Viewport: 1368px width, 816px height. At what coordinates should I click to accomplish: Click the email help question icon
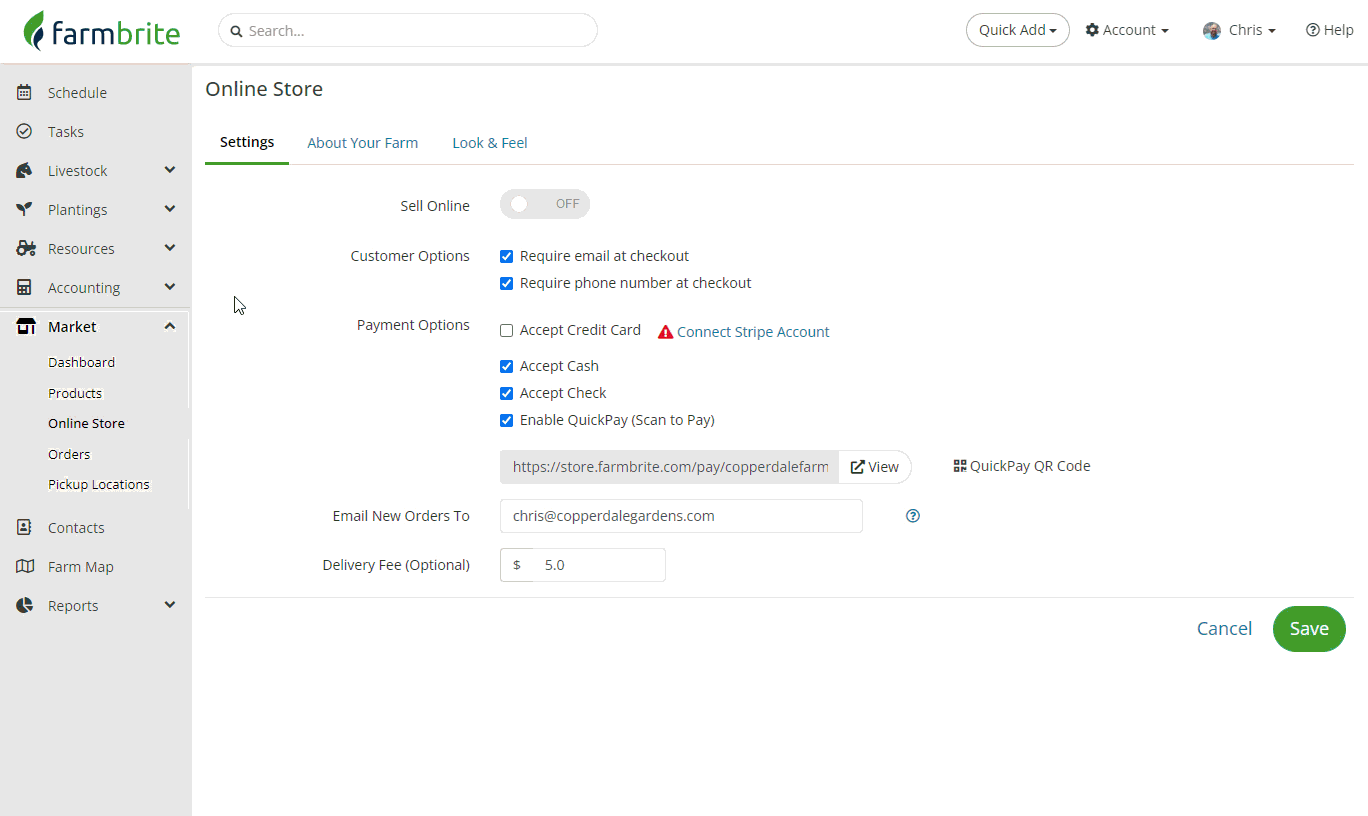913,516
